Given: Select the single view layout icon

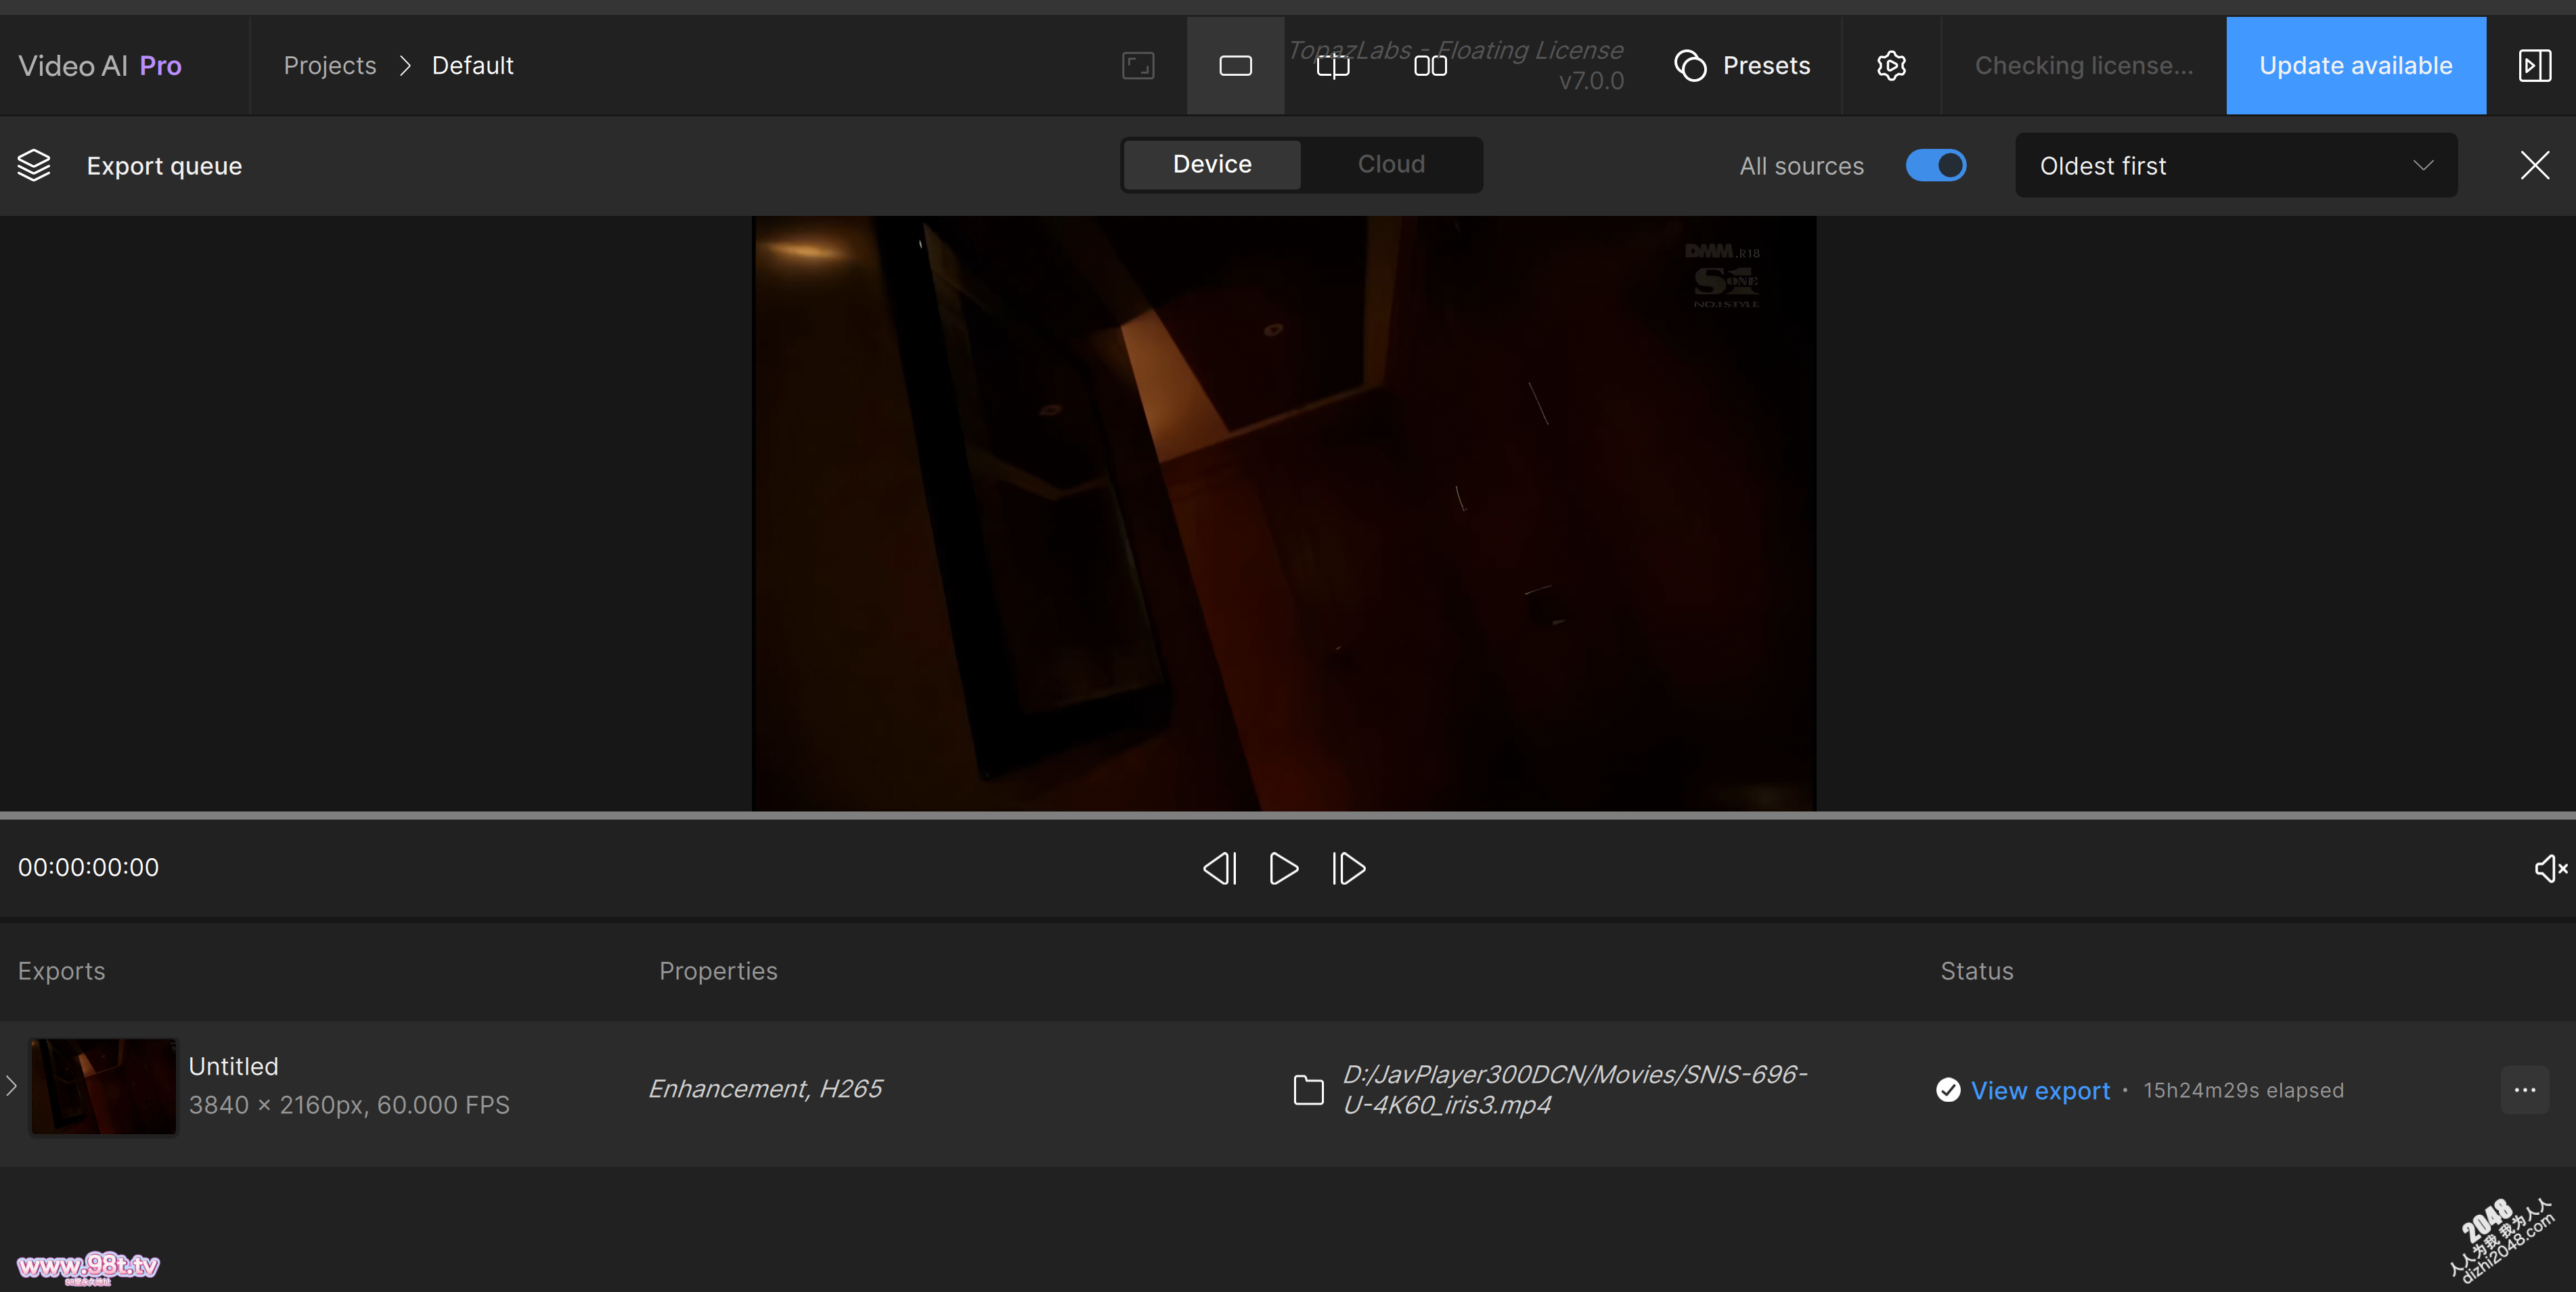Looking at the screenshot, I should coord(1235,66).
